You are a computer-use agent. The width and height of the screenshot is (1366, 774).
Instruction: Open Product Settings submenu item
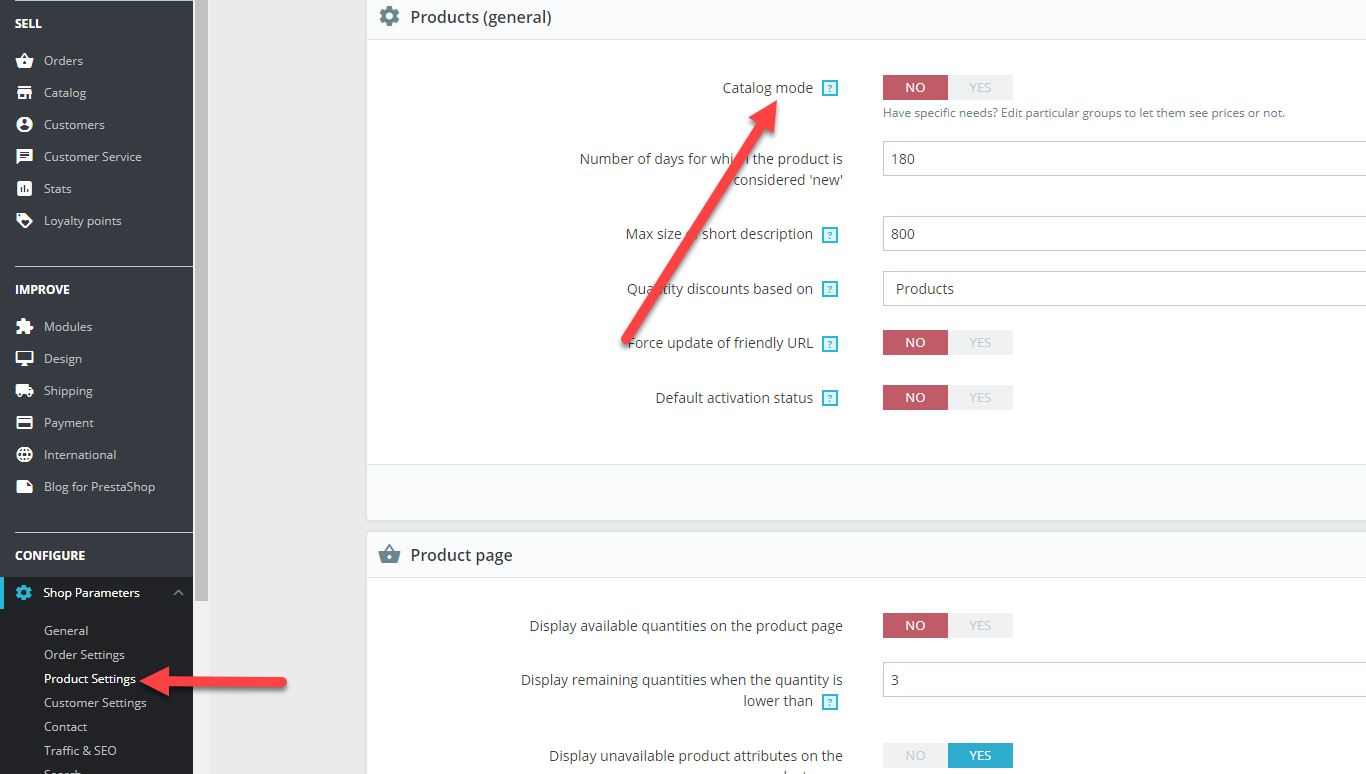[90, 679]
